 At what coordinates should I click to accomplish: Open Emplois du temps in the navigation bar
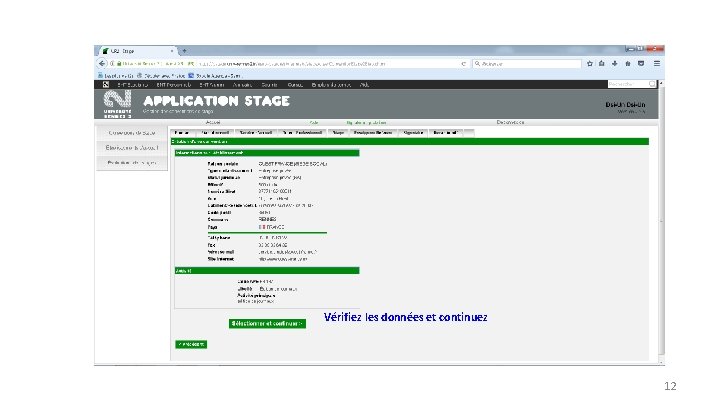click(x=331, y=84)
